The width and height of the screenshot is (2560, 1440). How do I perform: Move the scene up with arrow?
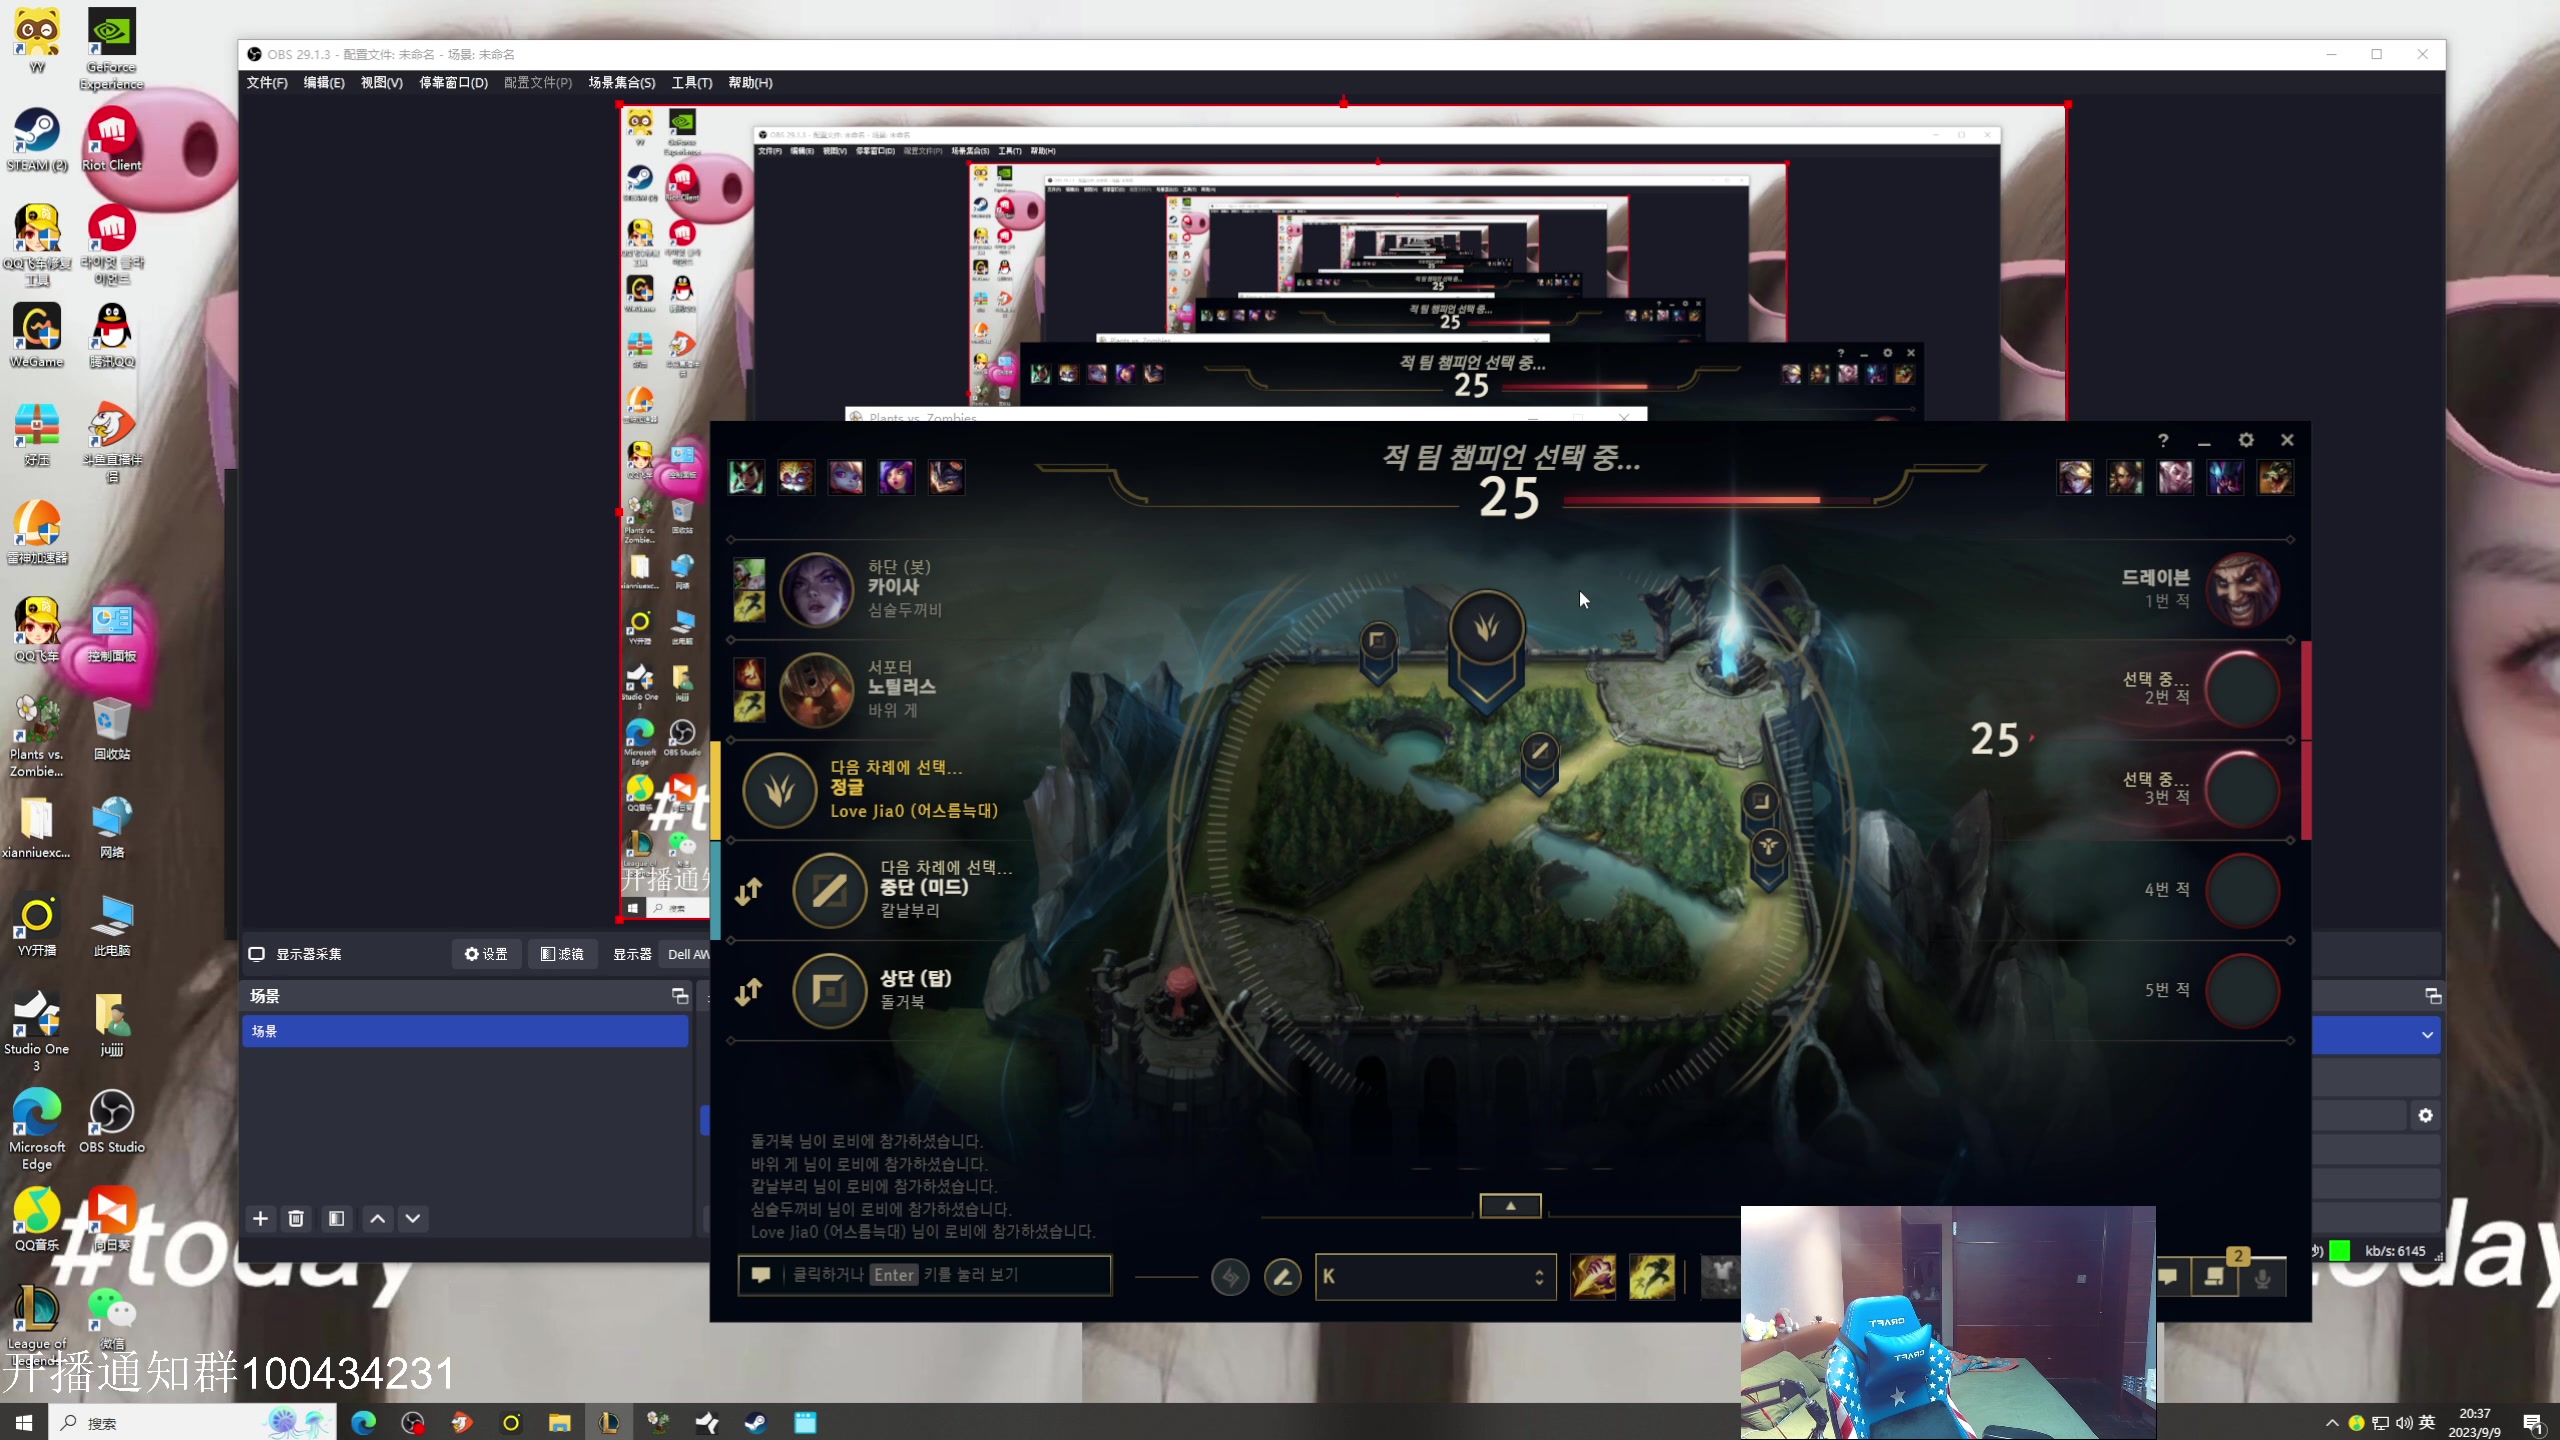point(377,1218)
